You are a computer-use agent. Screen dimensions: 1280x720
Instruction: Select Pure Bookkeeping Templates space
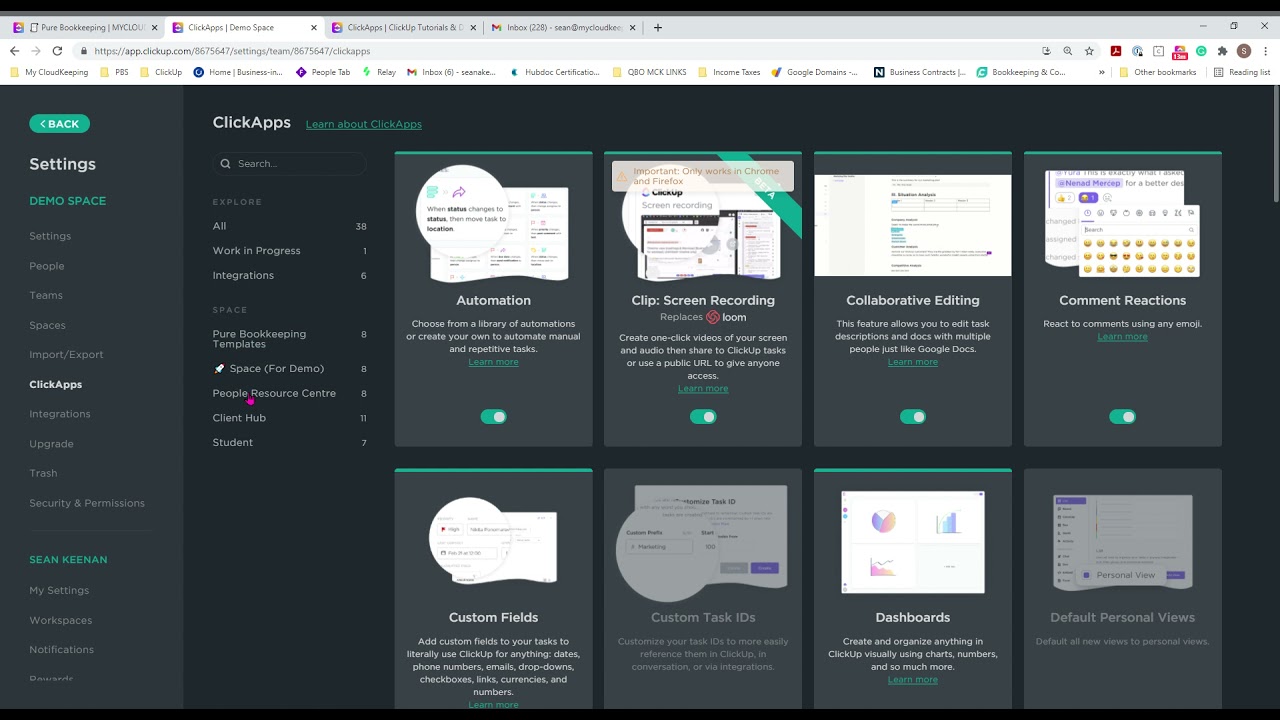[289, 339]
